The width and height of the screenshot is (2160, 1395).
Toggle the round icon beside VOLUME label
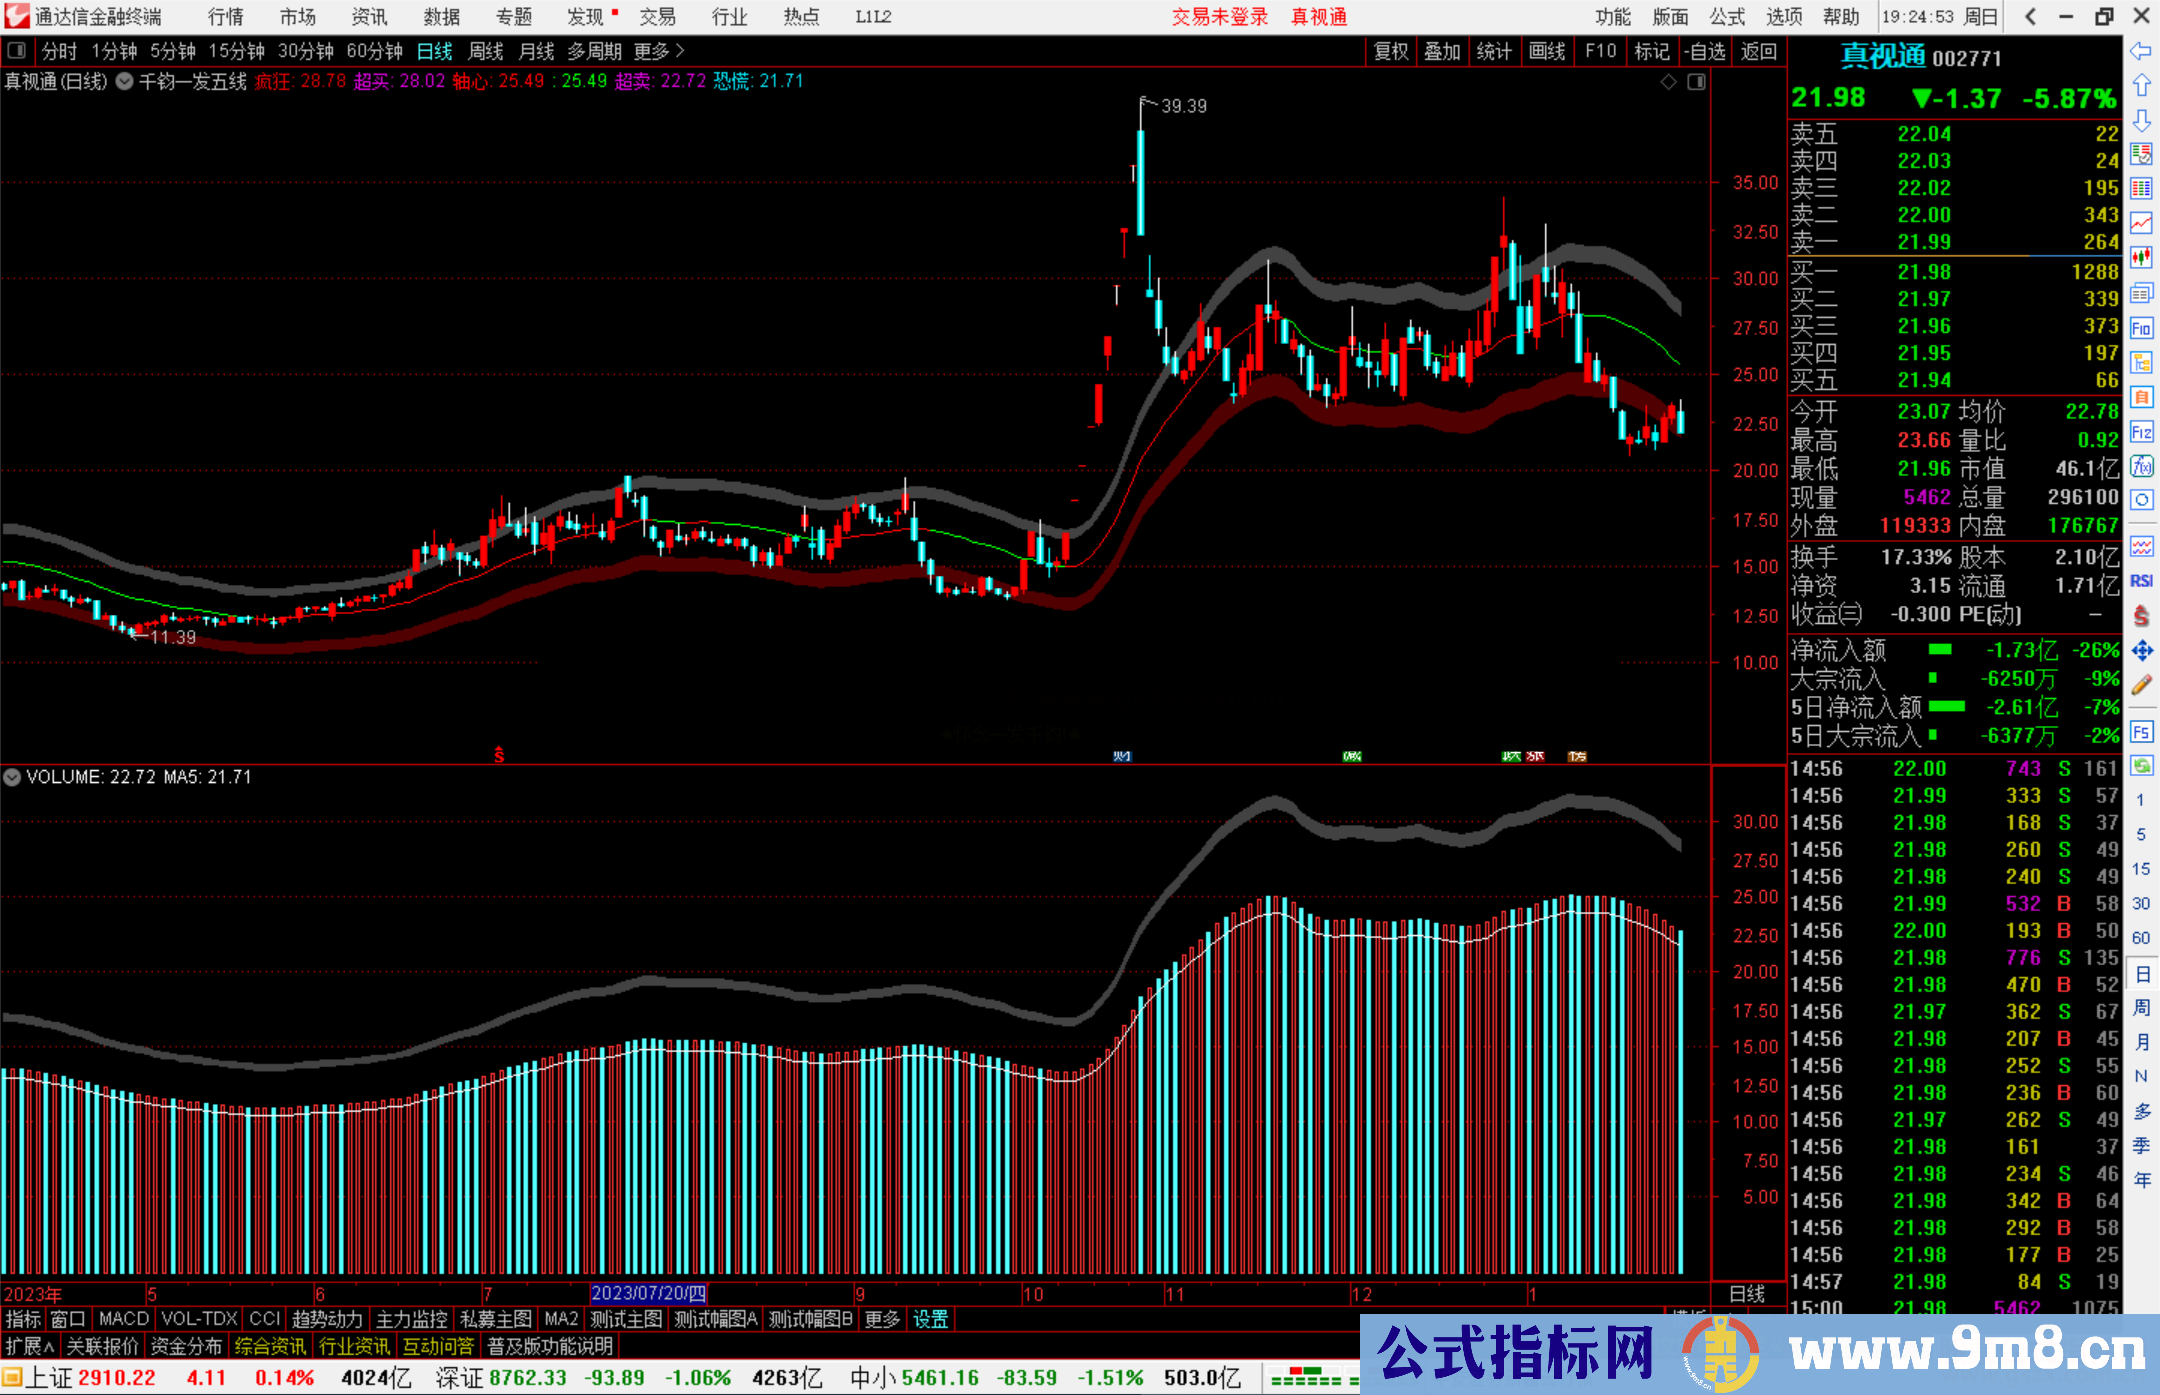[12, 777]
